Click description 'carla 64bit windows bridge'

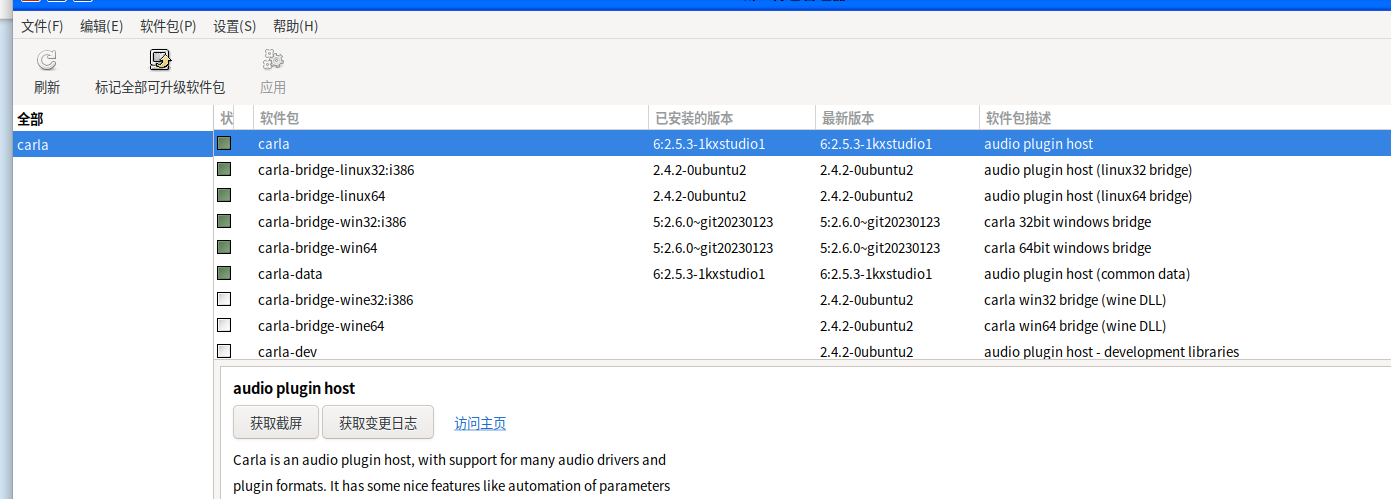click(1068, 248)
